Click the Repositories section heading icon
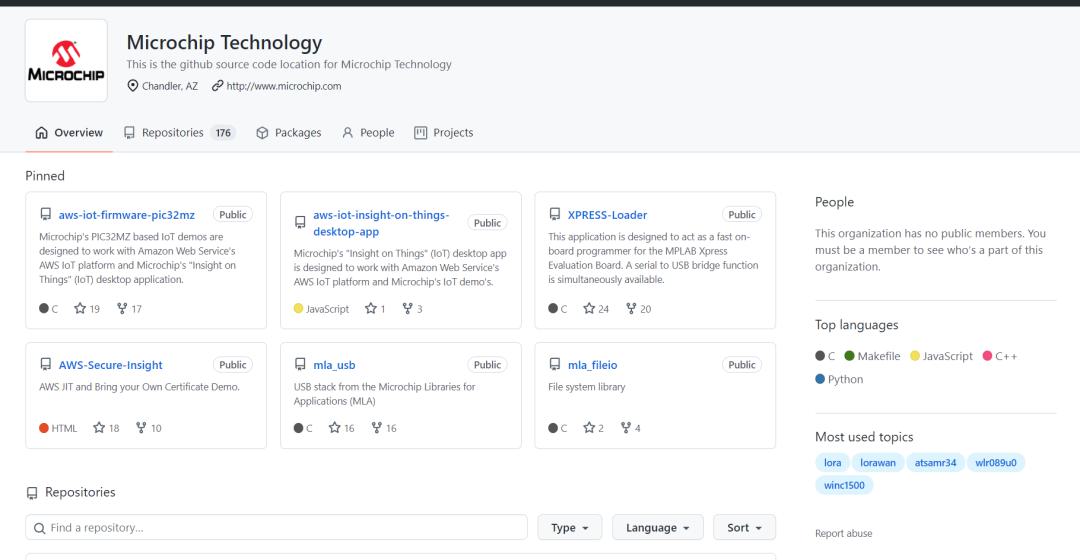 click(32, 492)
